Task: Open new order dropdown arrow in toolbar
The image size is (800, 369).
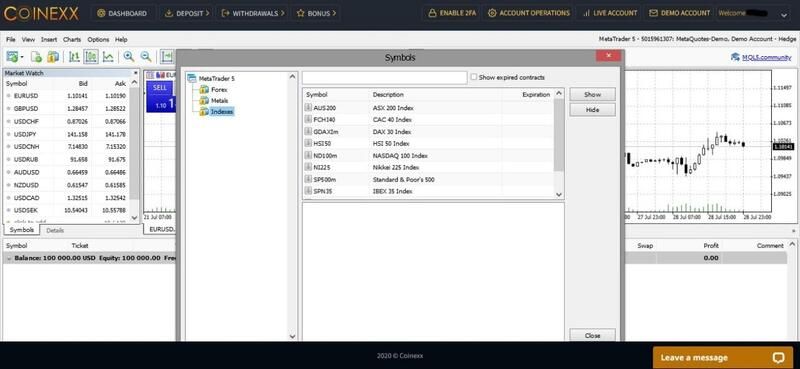Action: [21, 57]
